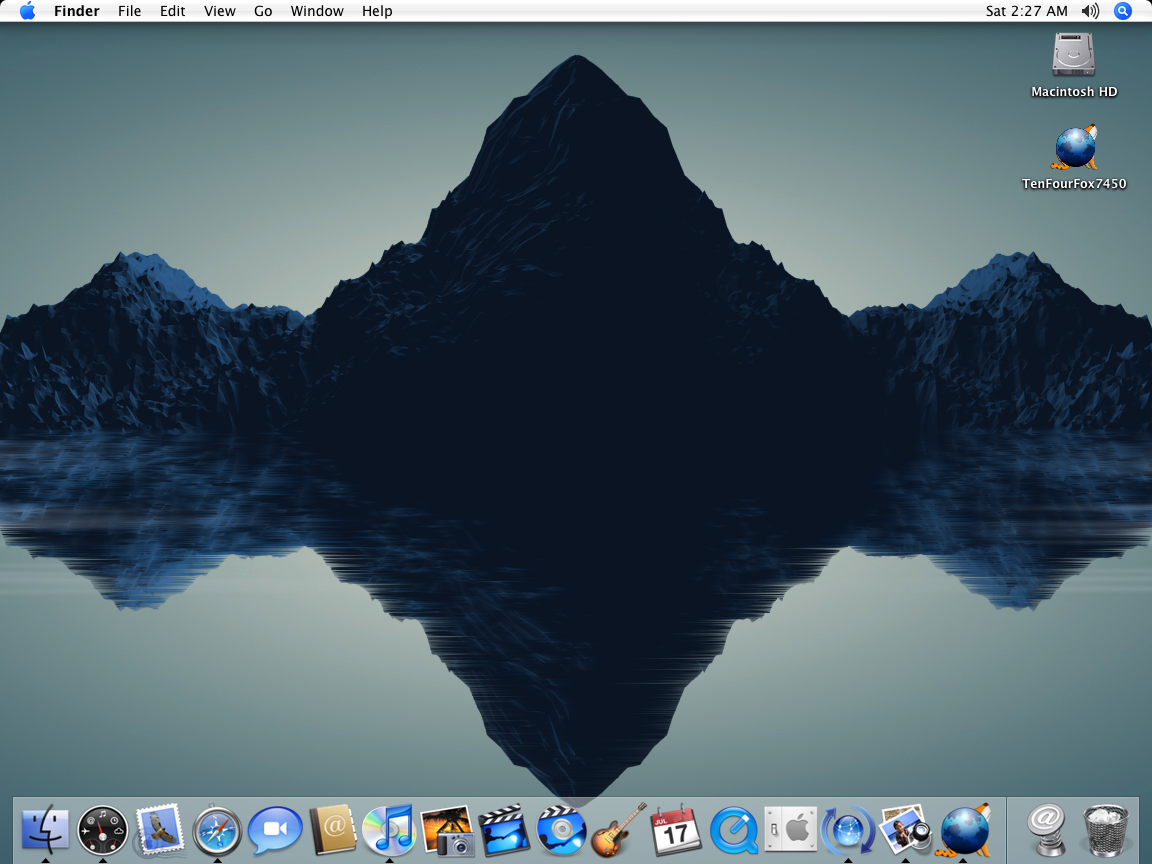Open the Apple menu
Screen dimensions: 1152x864
pyautogui.click(x=27, y=11)
